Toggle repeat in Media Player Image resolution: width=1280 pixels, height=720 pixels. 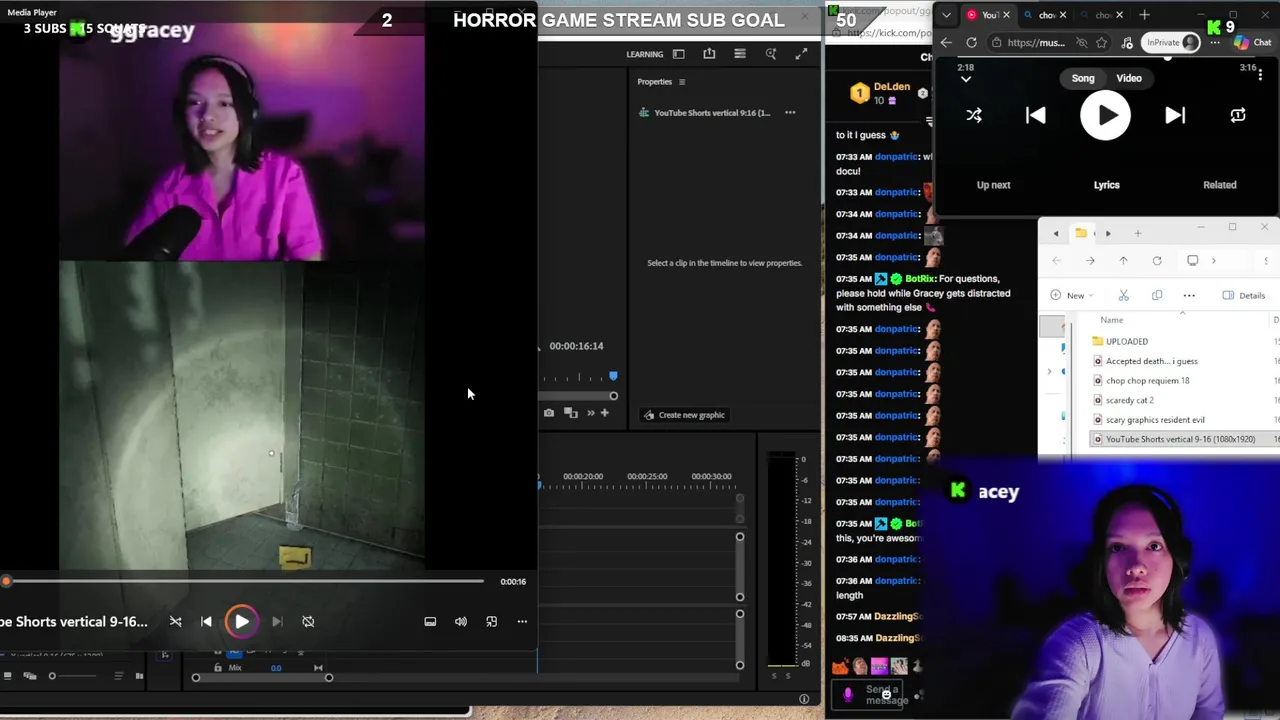[308, 621]
